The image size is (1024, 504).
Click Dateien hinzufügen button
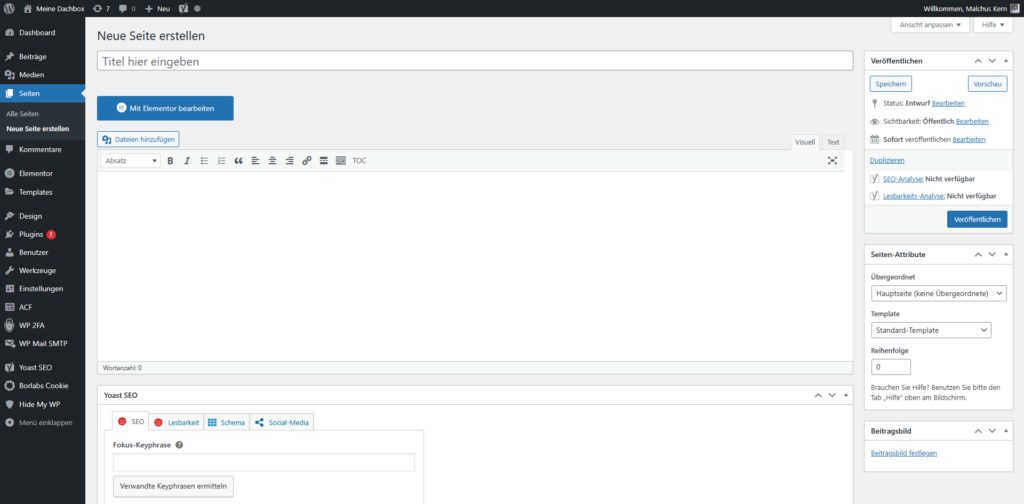(138, 139)
